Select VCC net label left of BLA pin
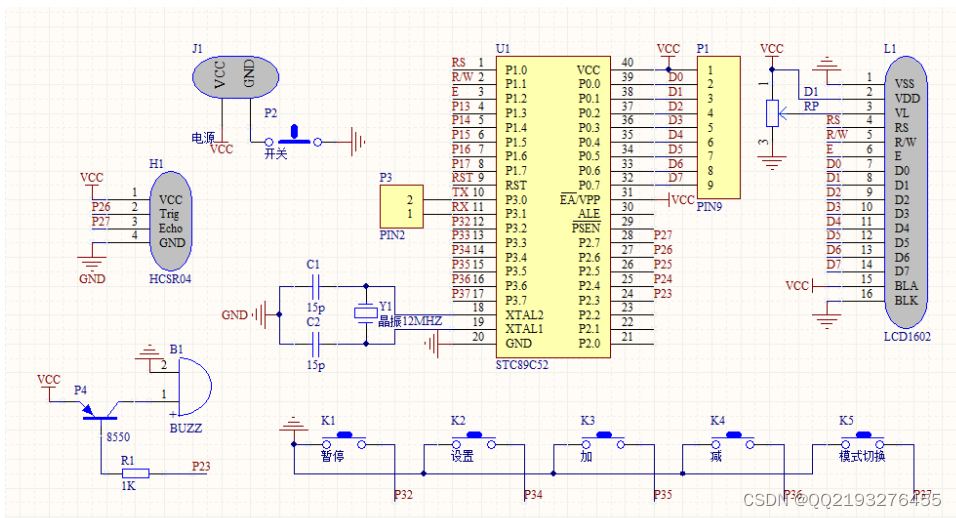The image size is (956, 518). pos(797,286)
